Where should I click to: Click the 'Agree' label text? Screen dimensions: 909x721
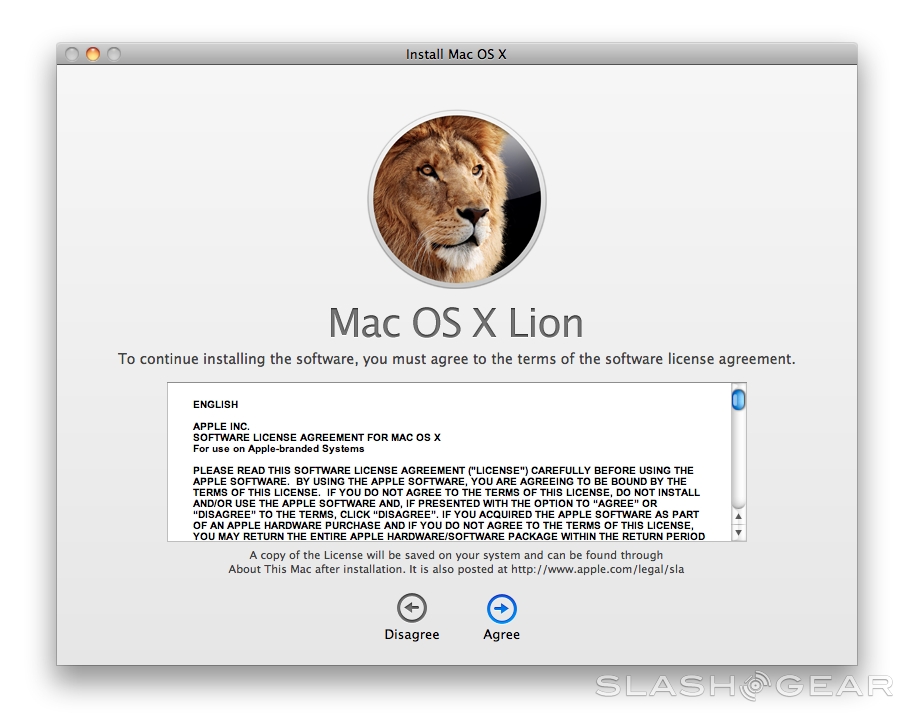coord(501,635)
